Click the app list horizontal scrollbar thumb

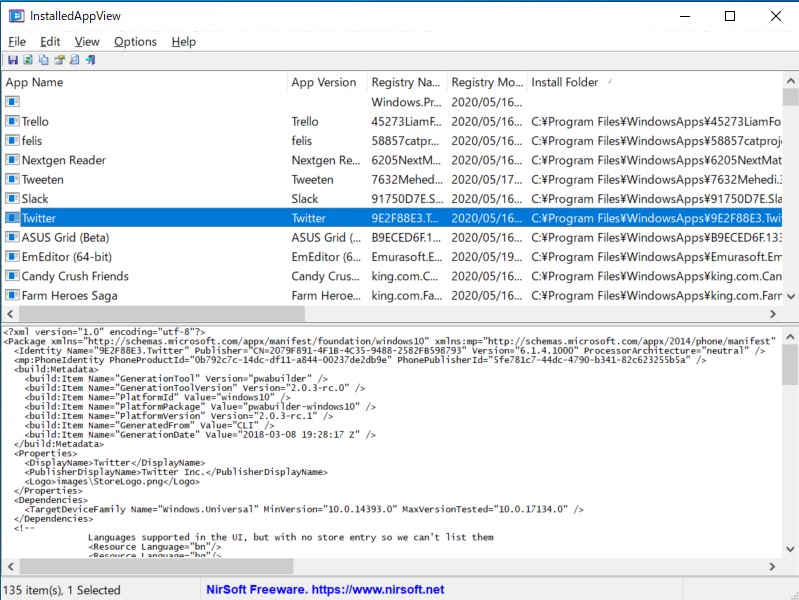pos(162,314)
